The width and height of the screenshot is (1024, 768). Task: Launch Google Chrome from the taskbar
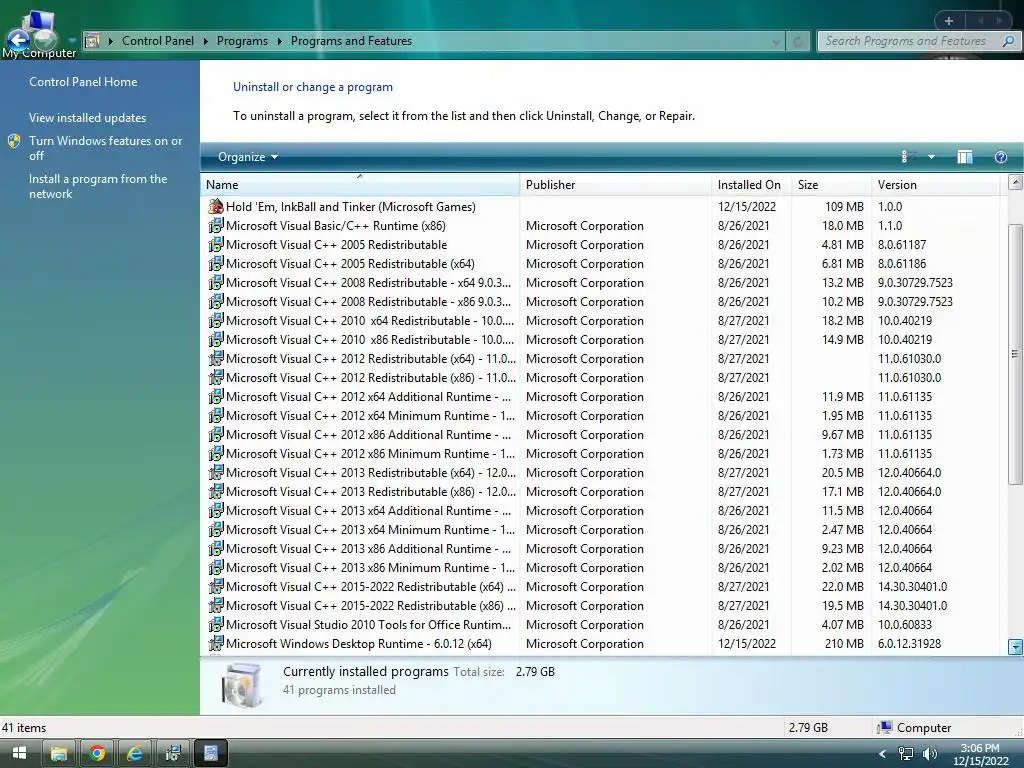click(x=97, y=754)
